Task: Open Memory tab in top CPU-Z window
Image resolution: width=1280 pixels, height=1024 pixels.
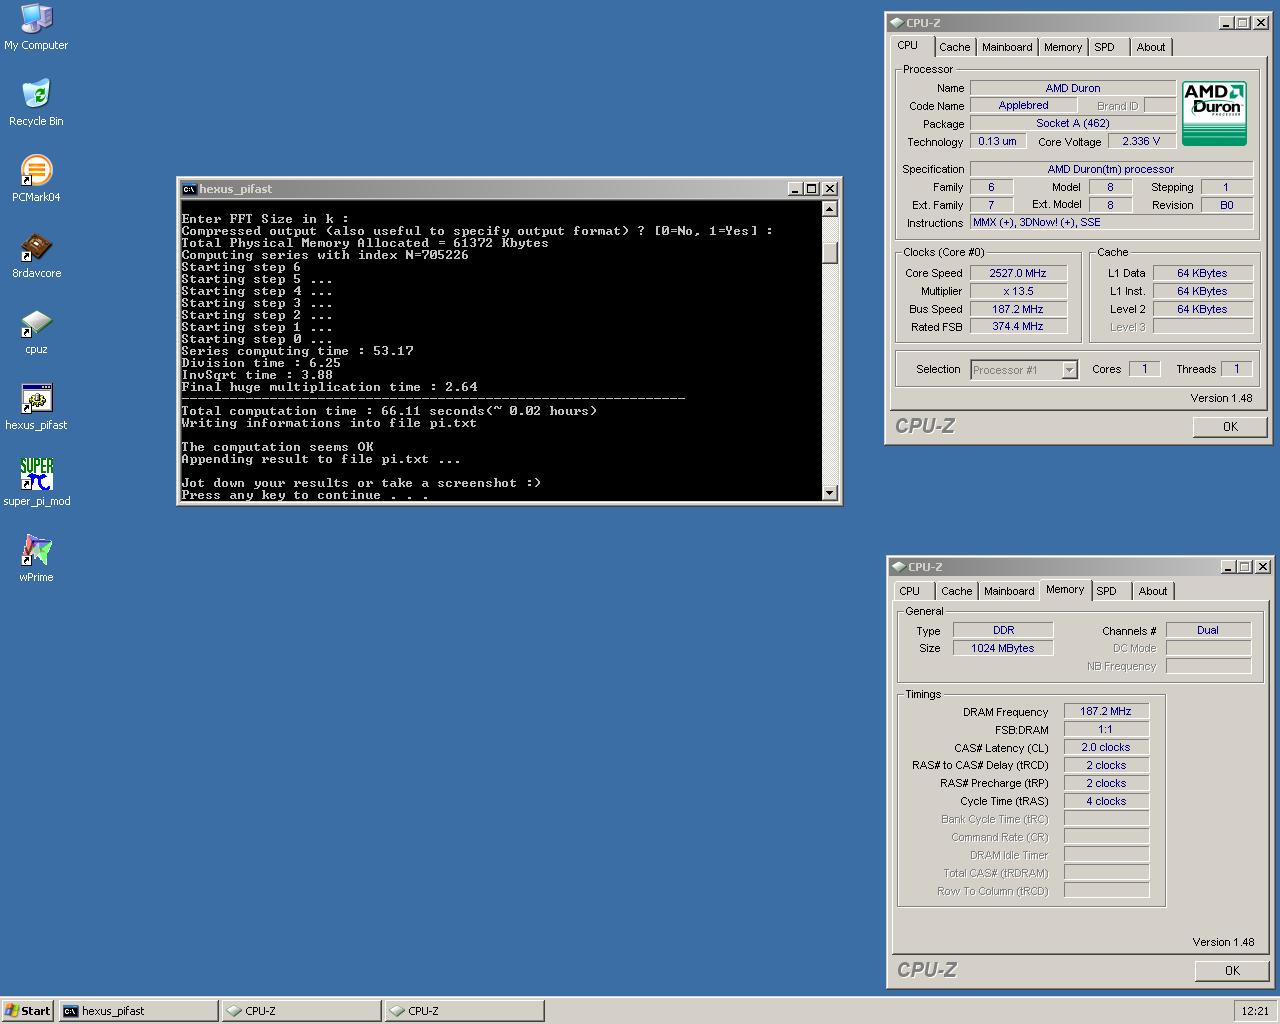Action: click(1063, 47)
